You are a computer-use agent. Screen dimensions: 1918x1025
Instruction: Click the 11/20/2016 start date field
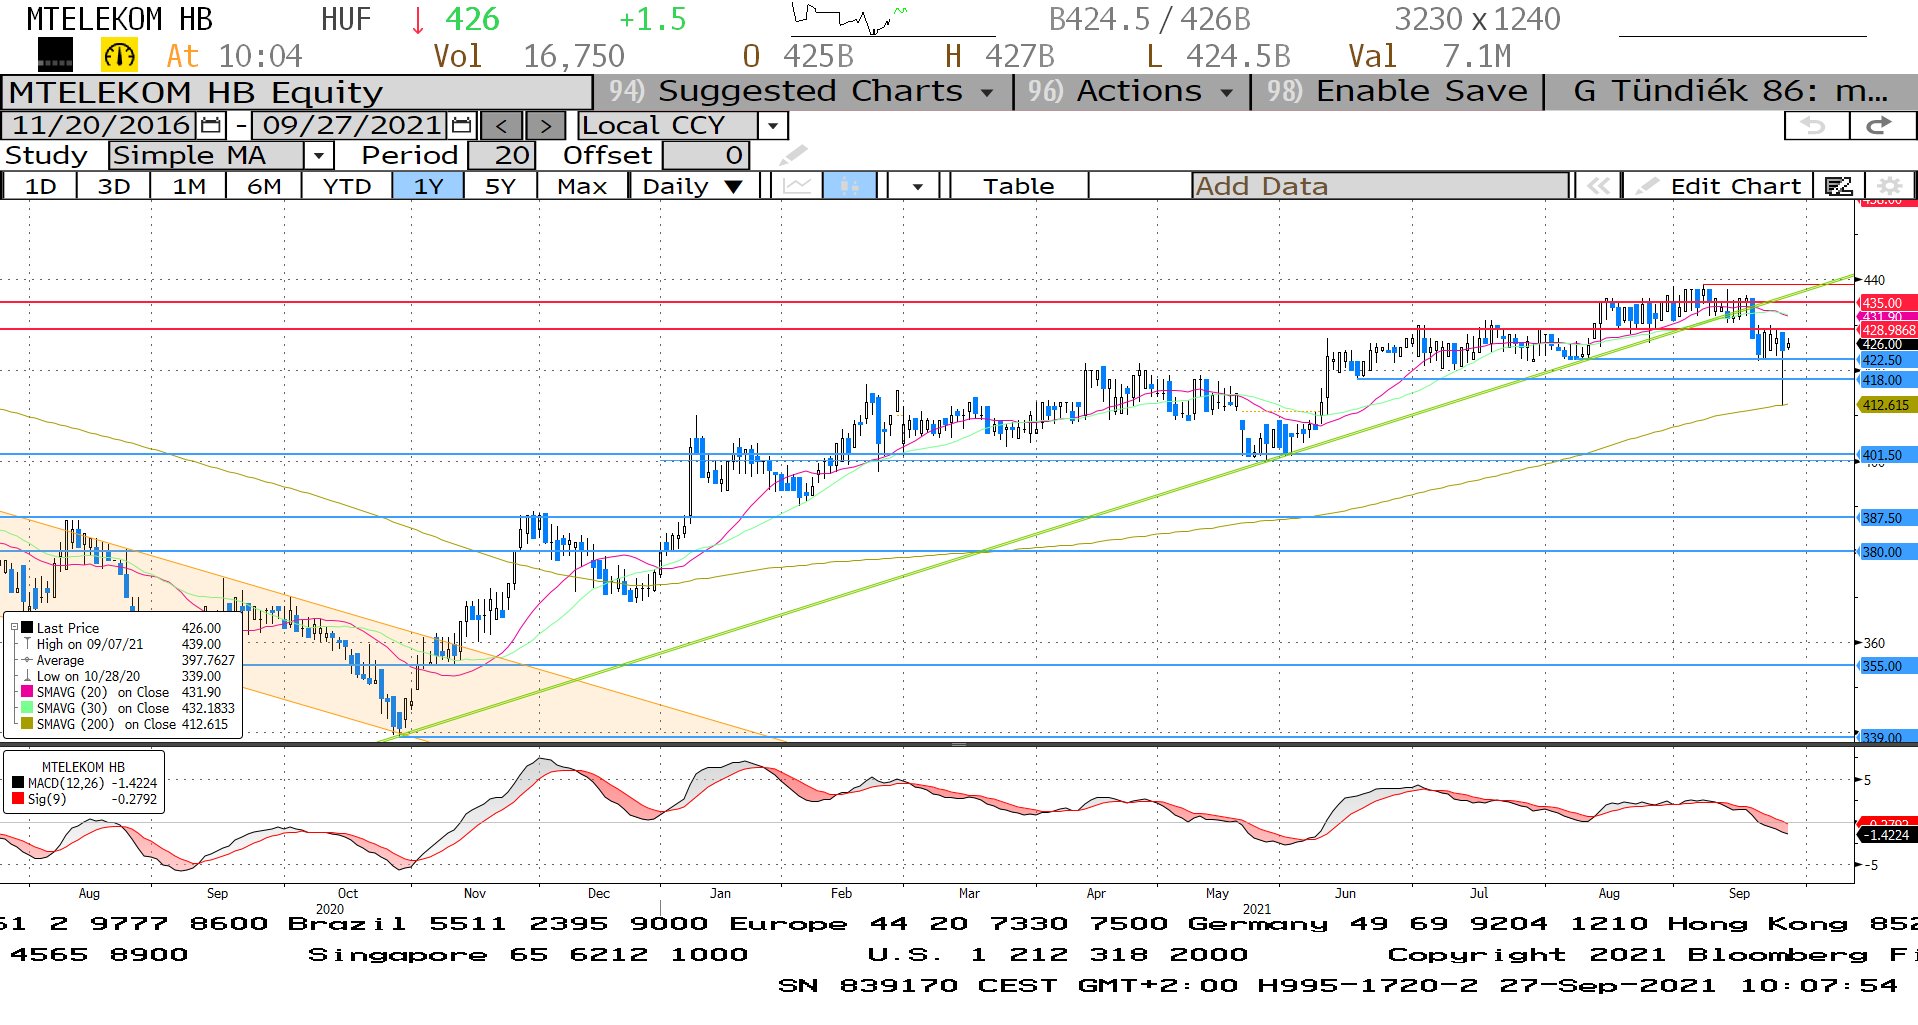(x=101, y=126)
